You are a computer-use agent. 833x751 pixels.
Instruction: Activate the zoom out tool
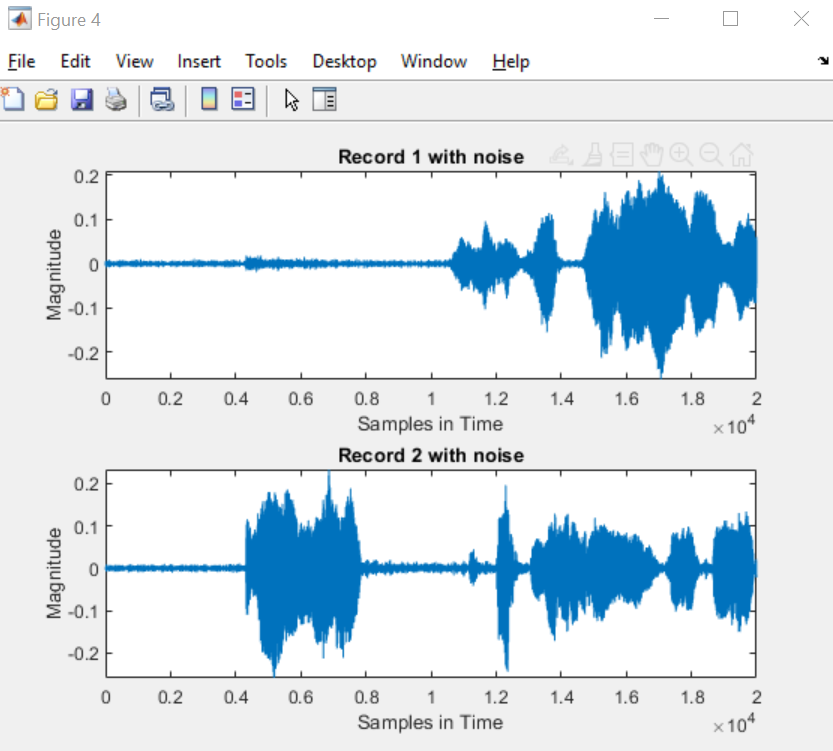tap(710, 155)
